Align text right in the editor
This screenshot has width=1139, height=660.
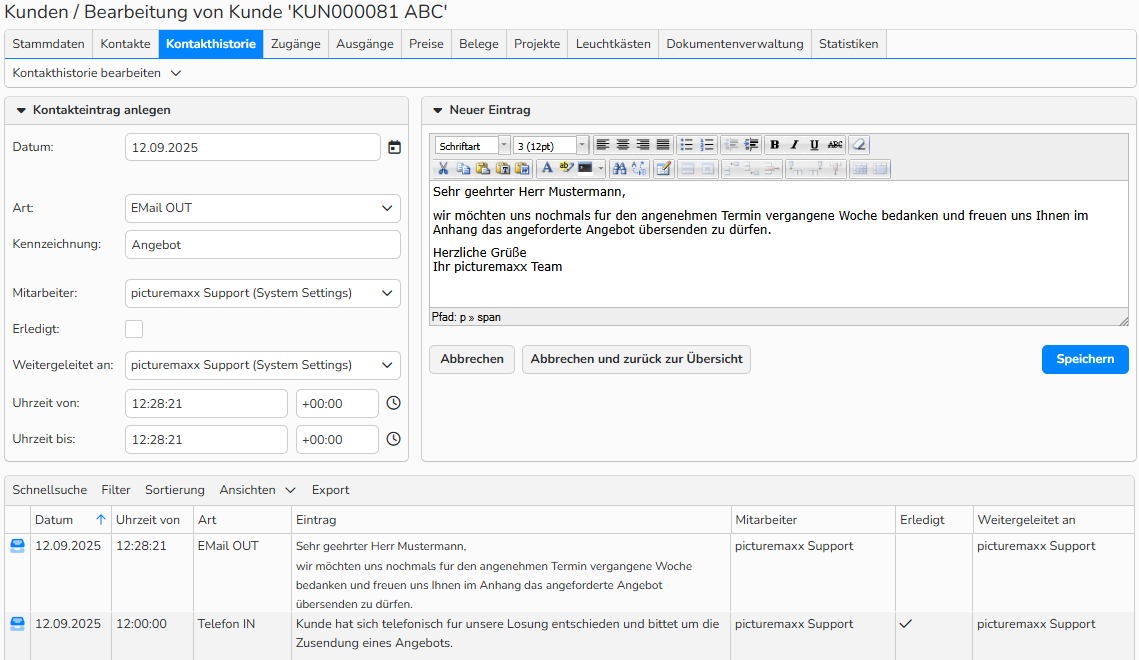click(643, 145)
